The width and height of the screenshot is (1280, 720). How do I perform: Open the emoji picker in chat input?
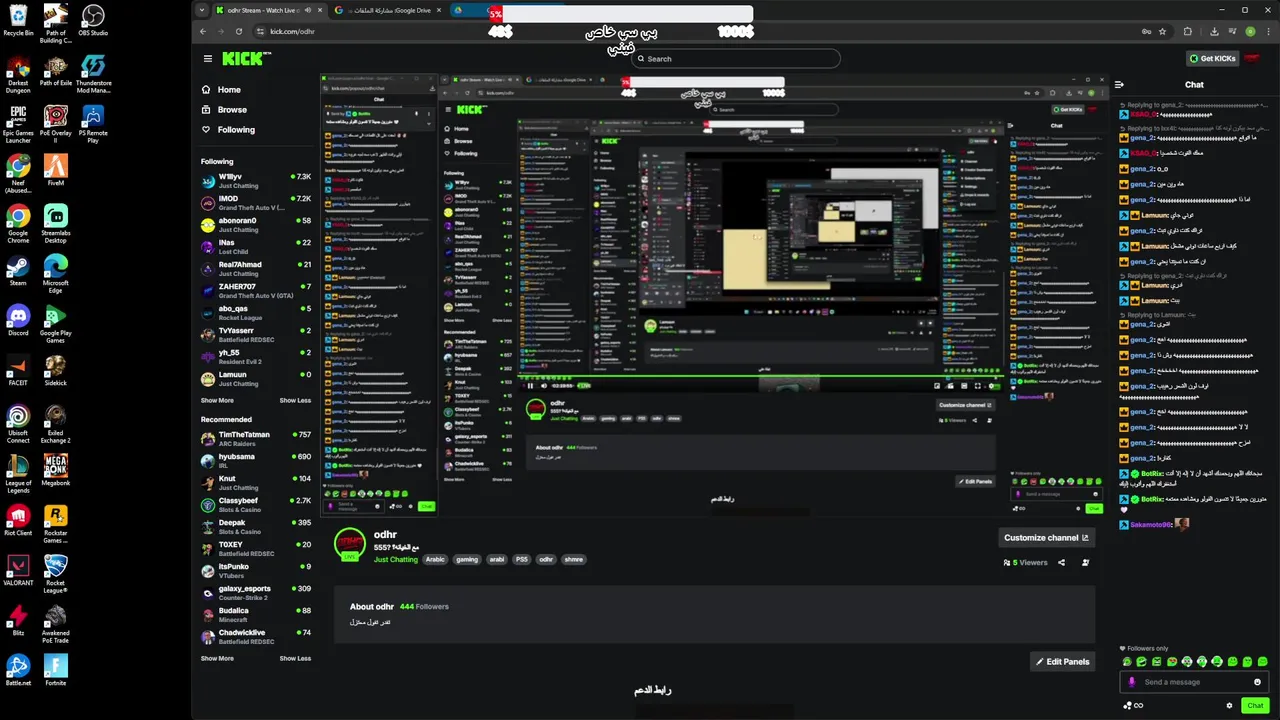tap(1257, 682)
